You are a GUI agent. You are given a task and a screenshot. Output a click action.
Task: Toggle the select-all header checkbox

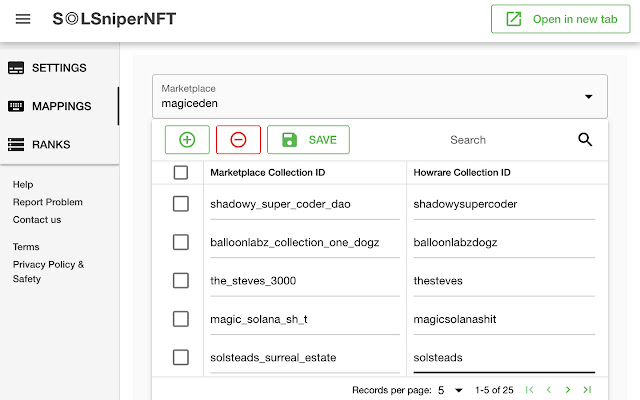click(x=181, y=173)
